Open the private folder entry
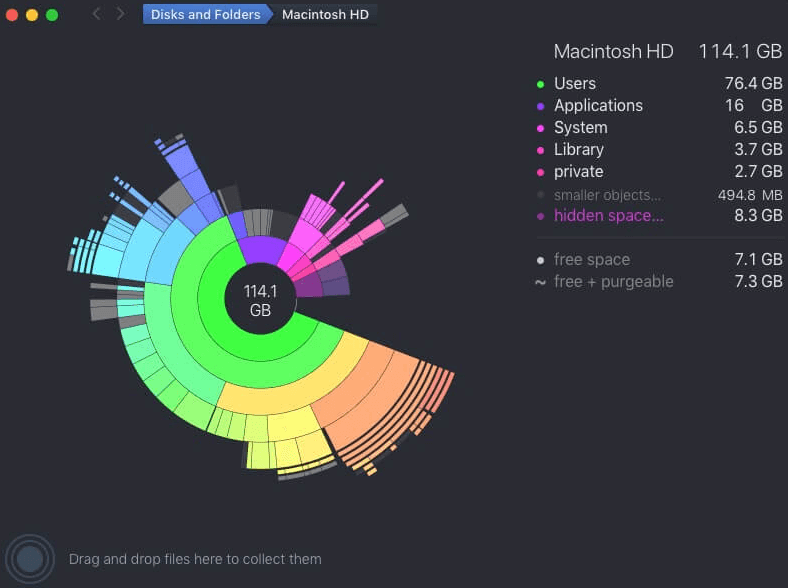Viewport: 788px width, 588px height. tap(578, 172)
